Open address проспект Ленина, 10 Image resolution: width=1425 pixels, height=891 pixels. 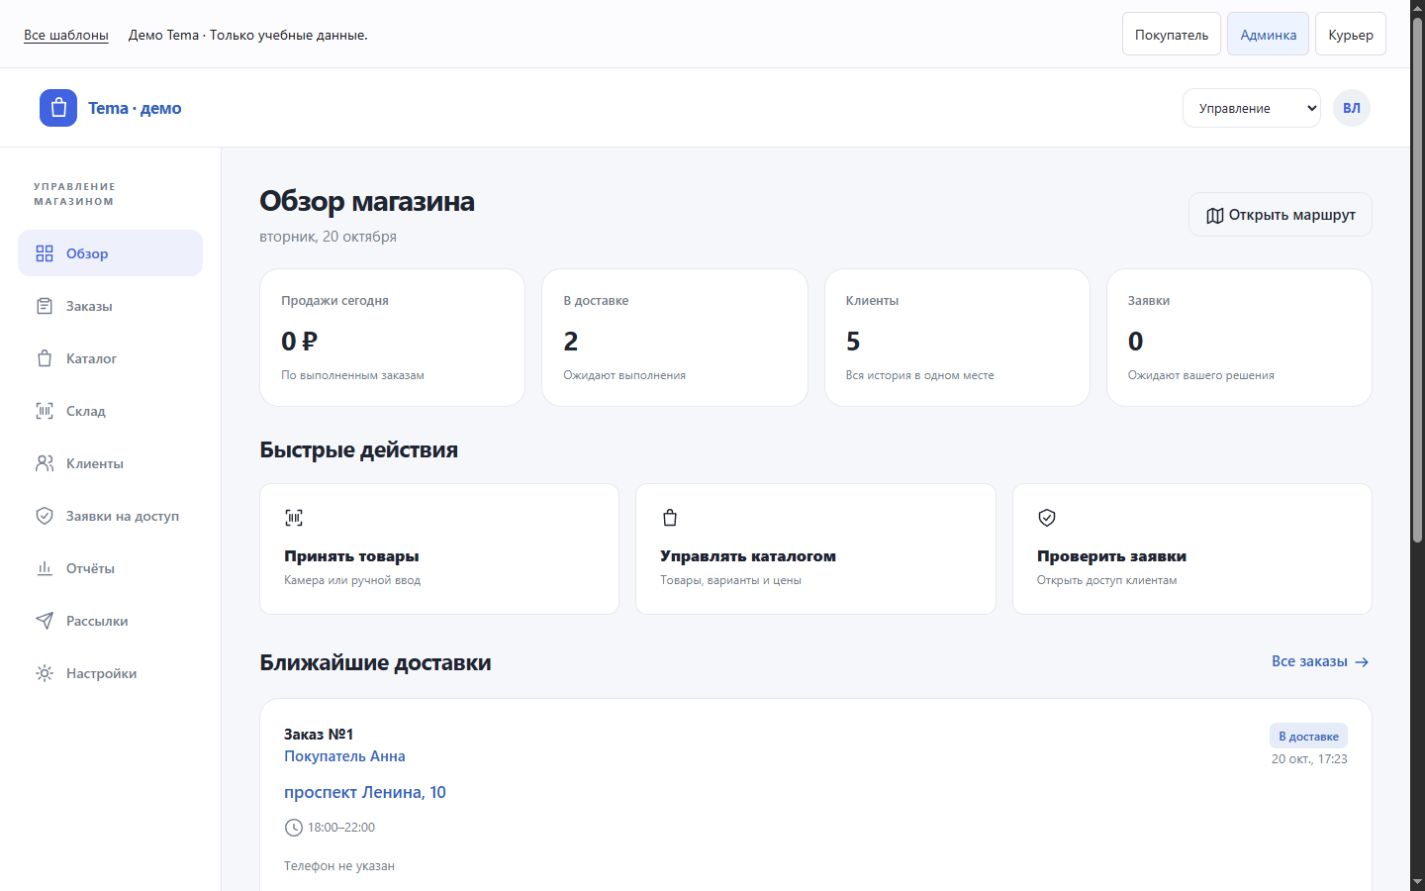[365, 792]
